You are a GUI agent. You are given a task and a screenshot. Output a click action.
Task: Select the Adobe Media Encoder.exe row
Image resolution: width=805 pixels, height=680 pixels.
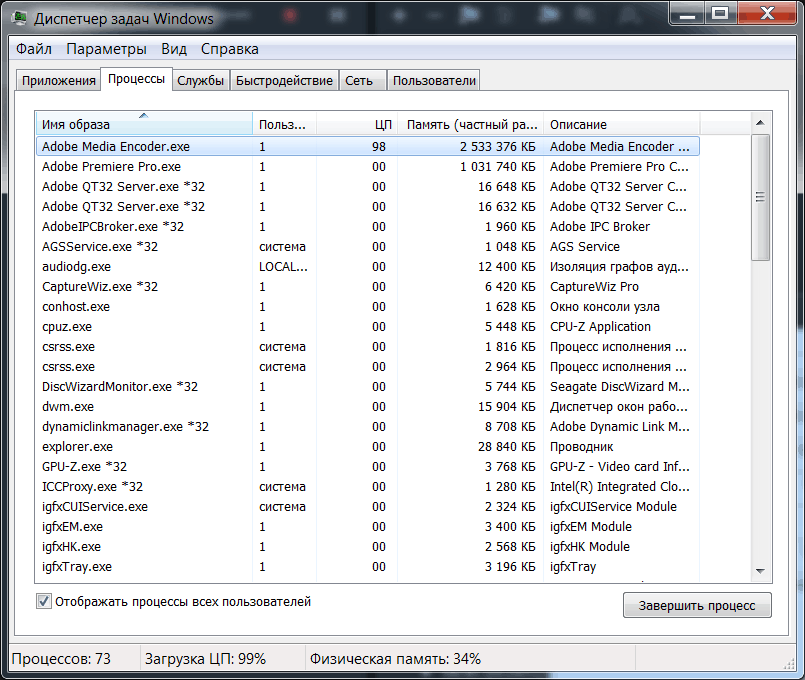tap(368, 147)
